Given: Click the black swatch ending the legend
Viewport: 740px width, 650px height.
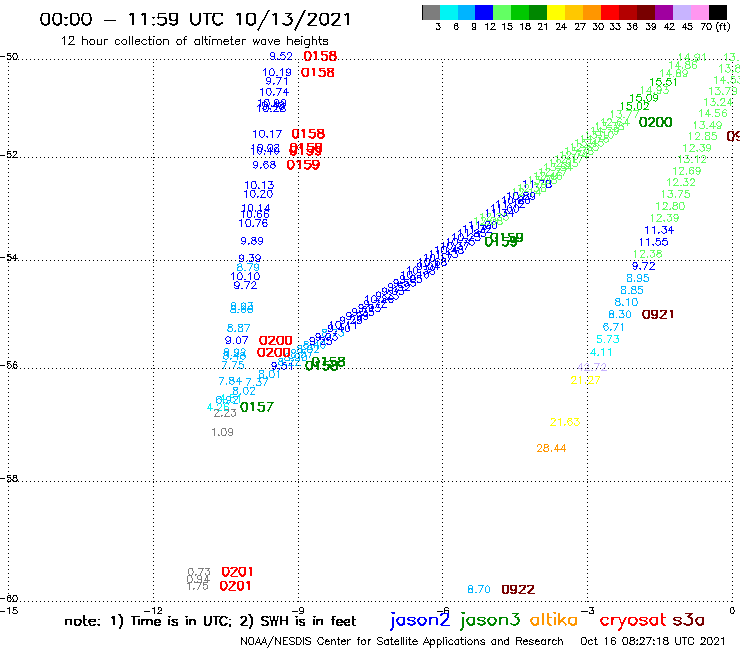Looking at the screenshot, I should pyautogui.click(x=718, y=12).
